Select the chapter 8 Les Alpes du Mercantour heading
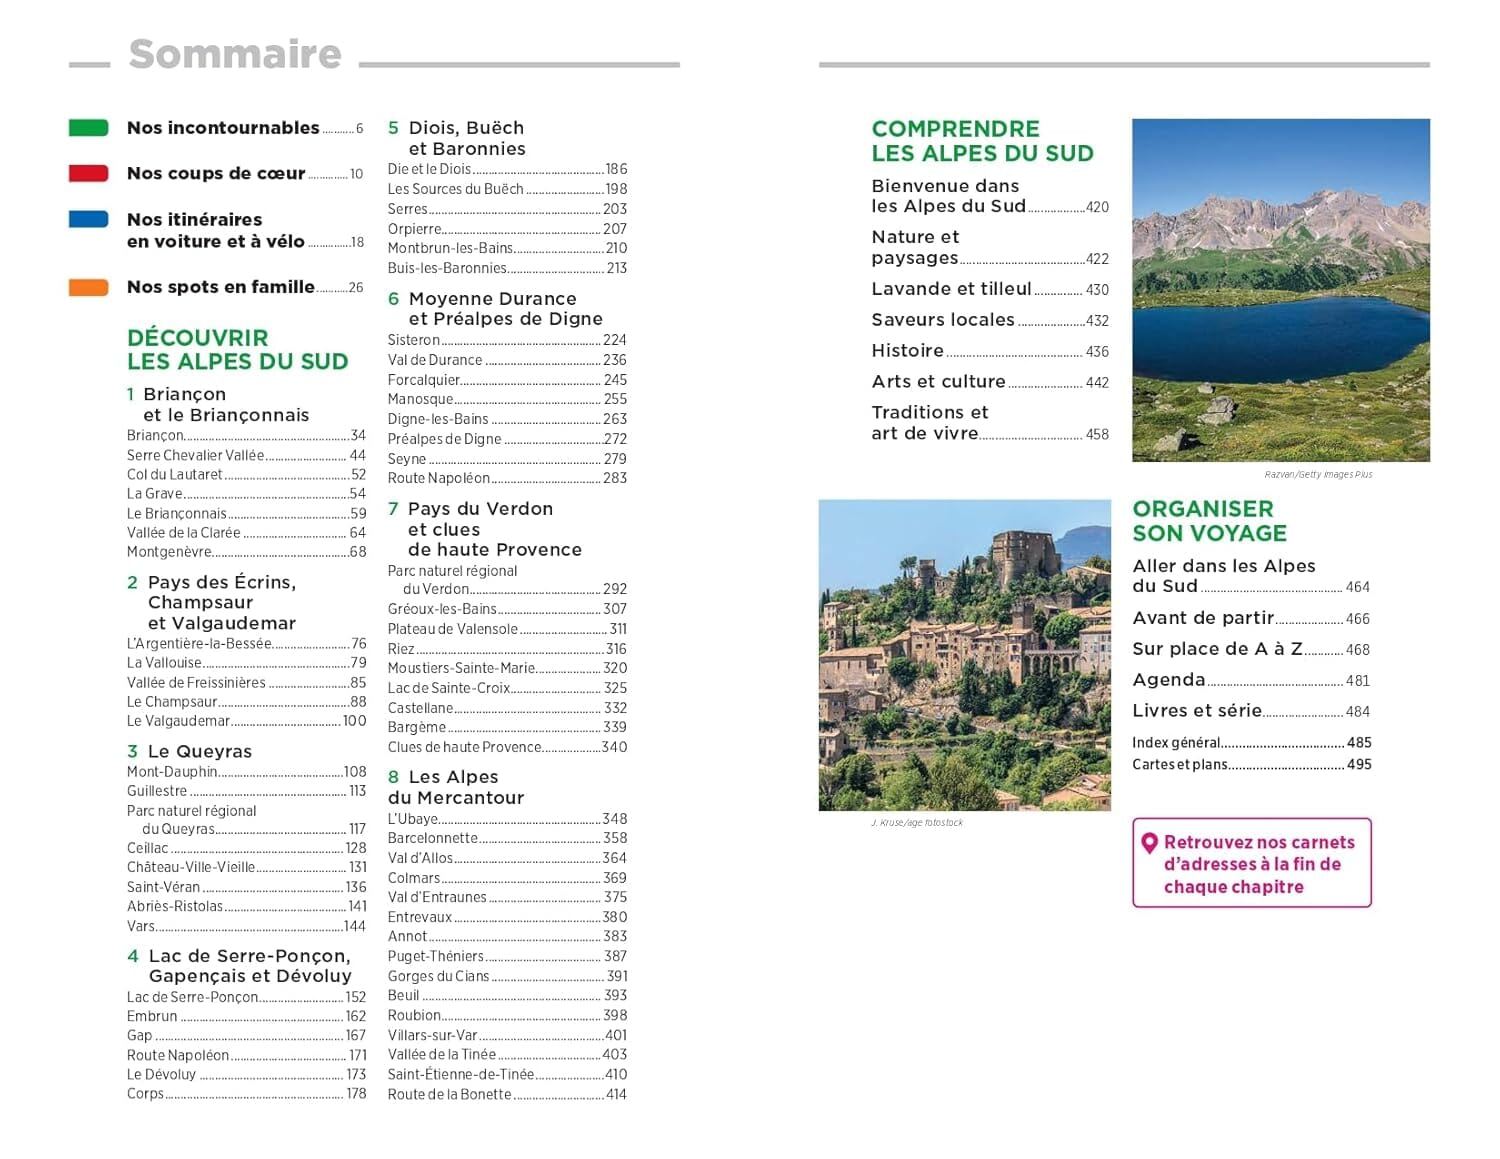1500x1159 pixels. pyautogui.click(x=453, y=786)
